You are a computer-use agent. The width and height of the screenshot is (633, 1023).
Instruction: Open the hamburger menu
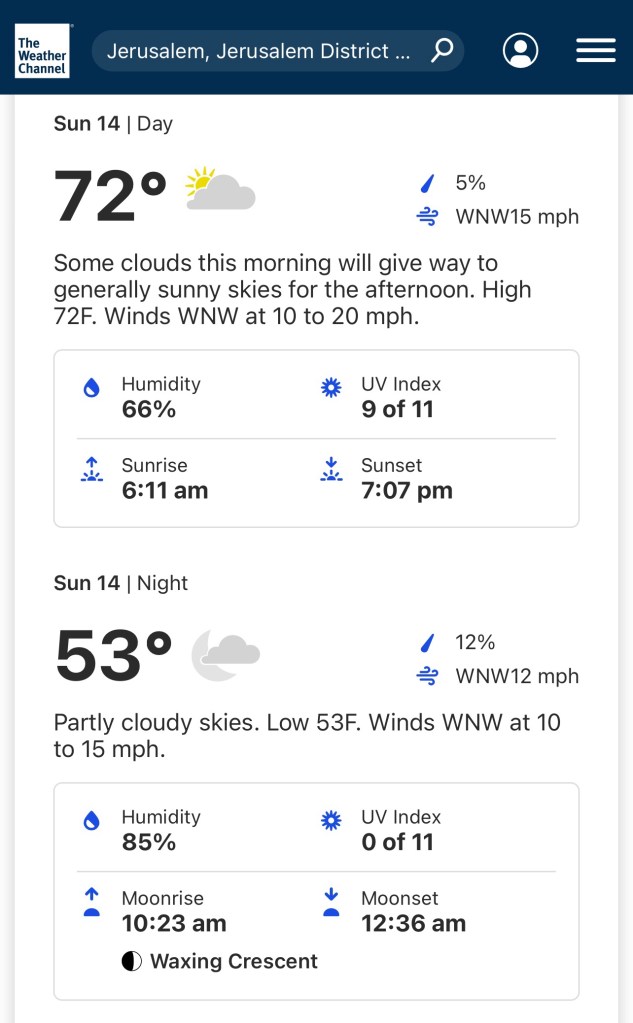tap(595, 50)
